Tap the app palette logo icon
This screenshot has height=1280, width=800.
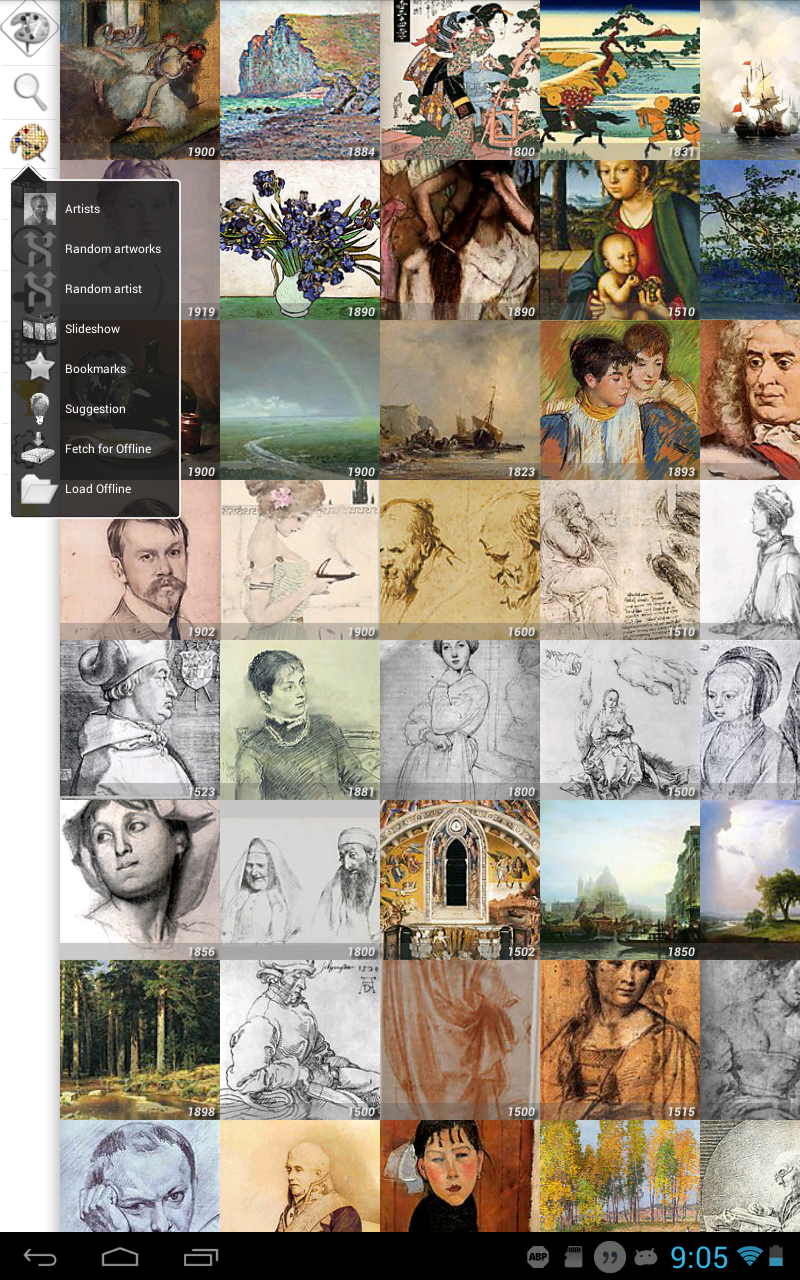[x=29, y=30]
